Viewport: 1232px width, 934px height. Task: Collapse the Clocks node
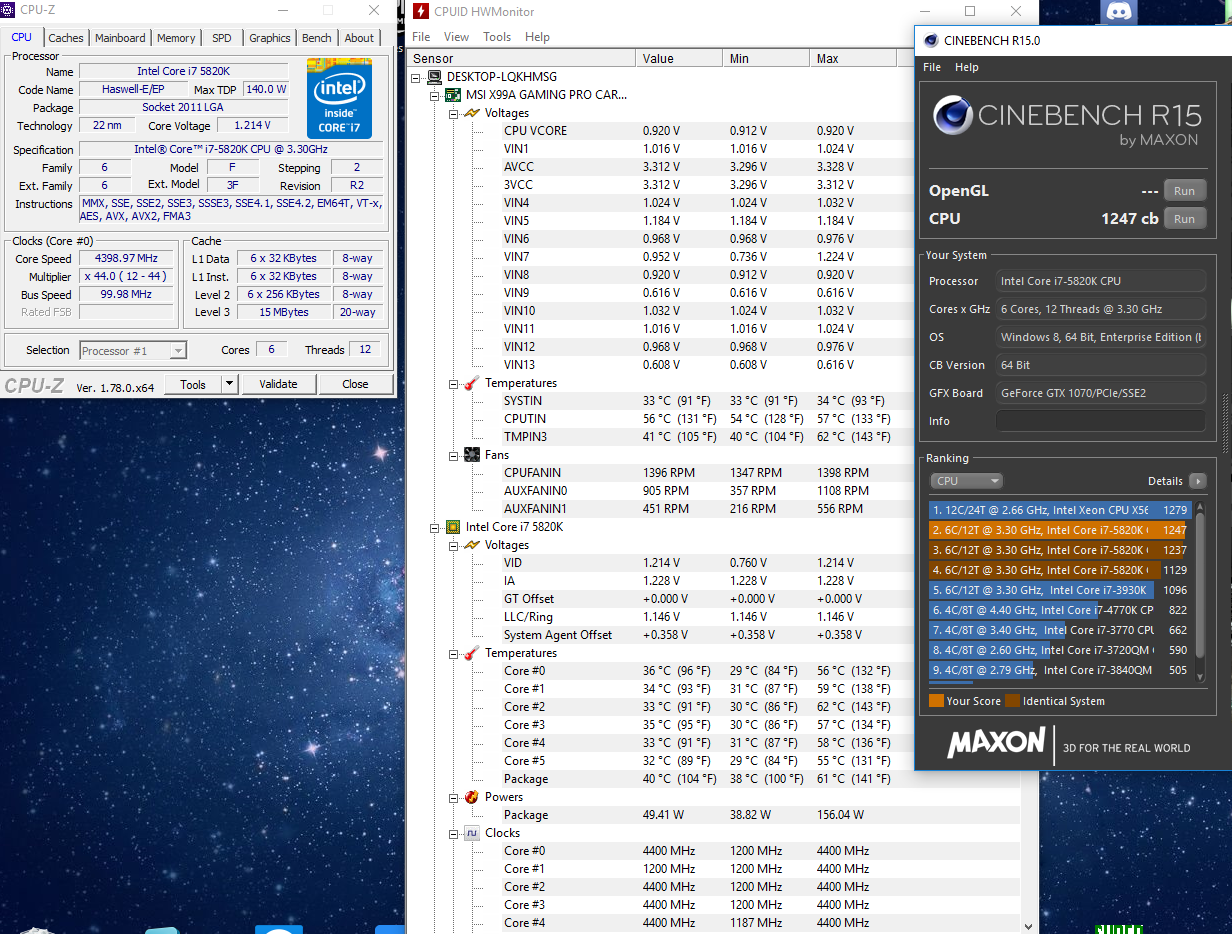[x=452, y=833]
